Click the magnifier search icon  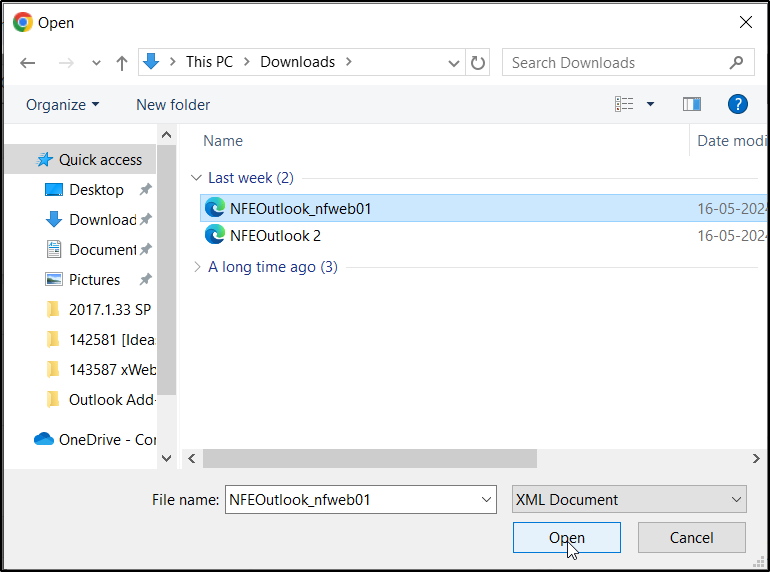[736, 62]
